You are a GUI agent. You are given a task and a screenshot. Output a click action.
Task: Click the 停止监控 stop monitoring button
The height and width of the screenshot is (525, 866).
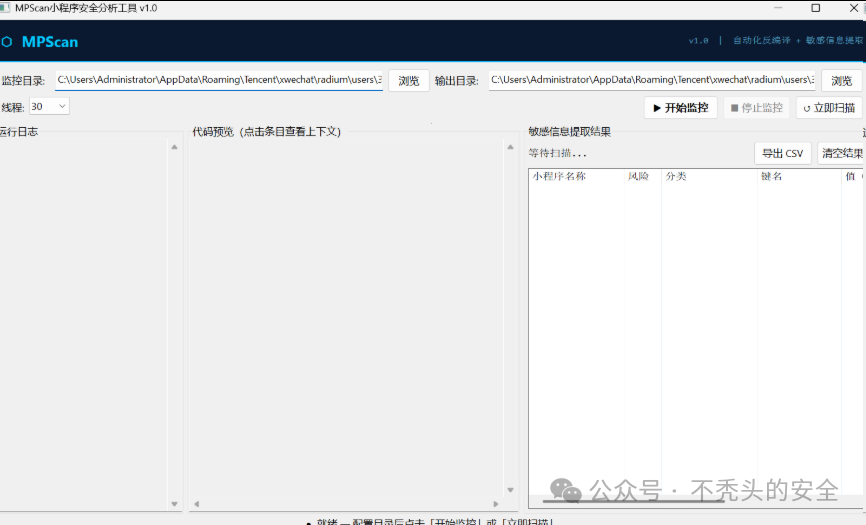(x=757, y=108)
